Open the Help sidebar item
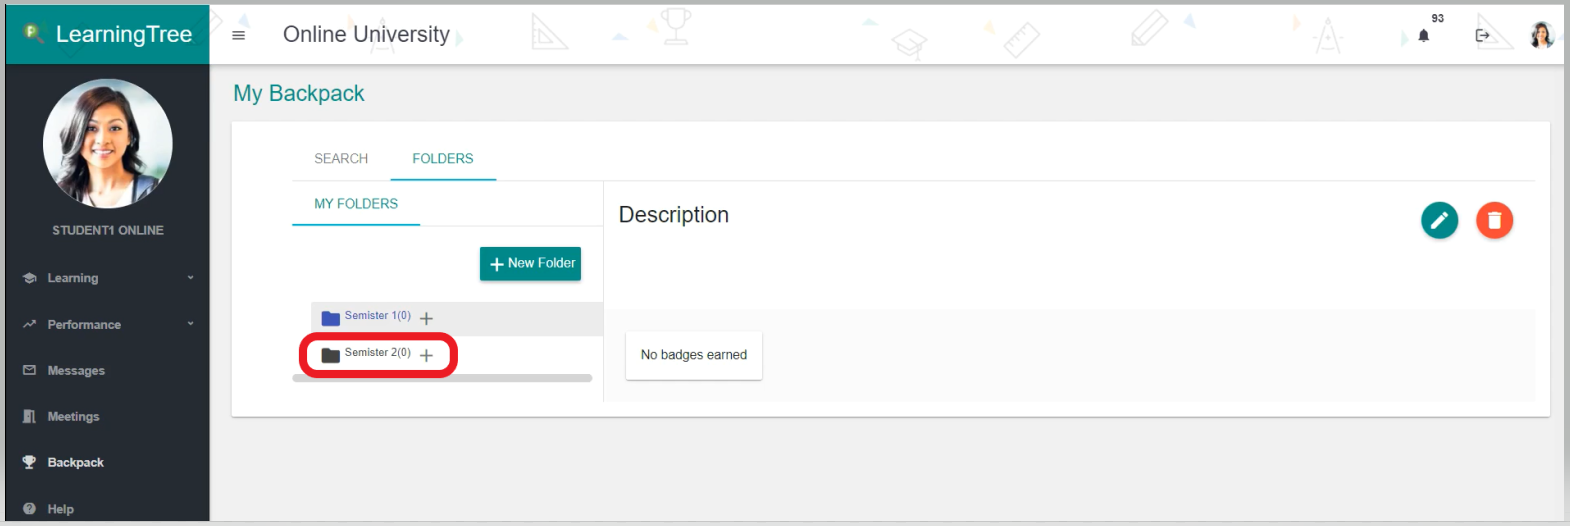1570x526 pixels. (60, 508)
